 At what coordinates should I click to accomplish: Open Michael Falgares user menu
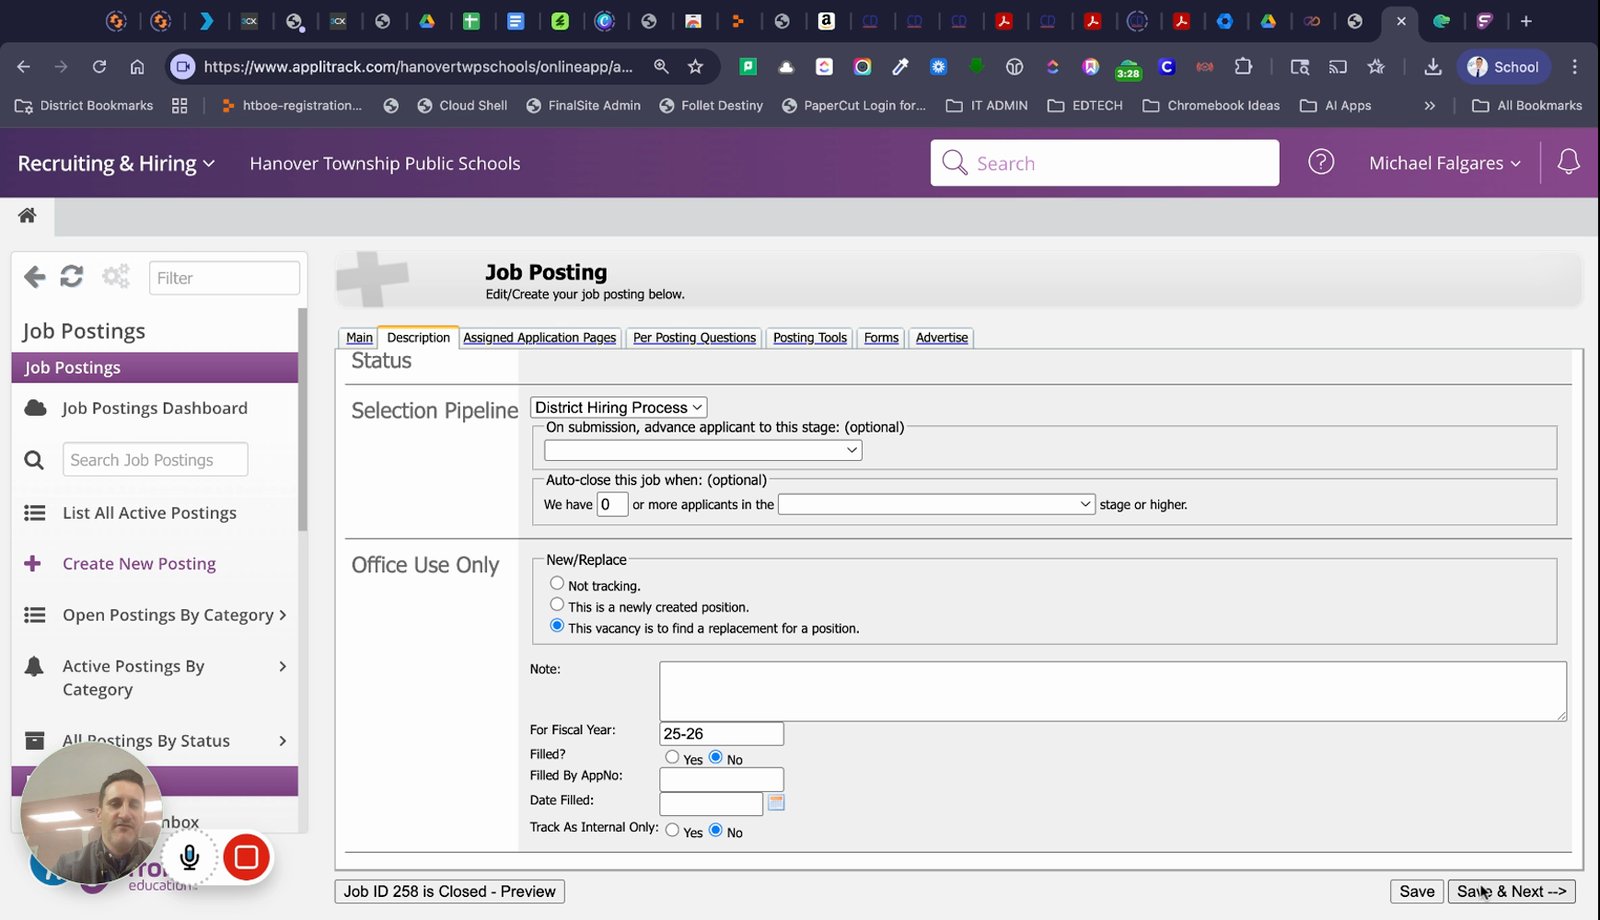tap(1445, 163)
